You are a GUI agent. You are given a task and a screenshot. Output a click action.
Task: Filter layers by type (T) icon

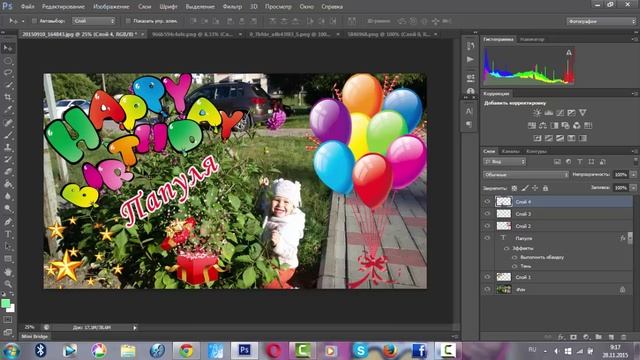(580, 162)
